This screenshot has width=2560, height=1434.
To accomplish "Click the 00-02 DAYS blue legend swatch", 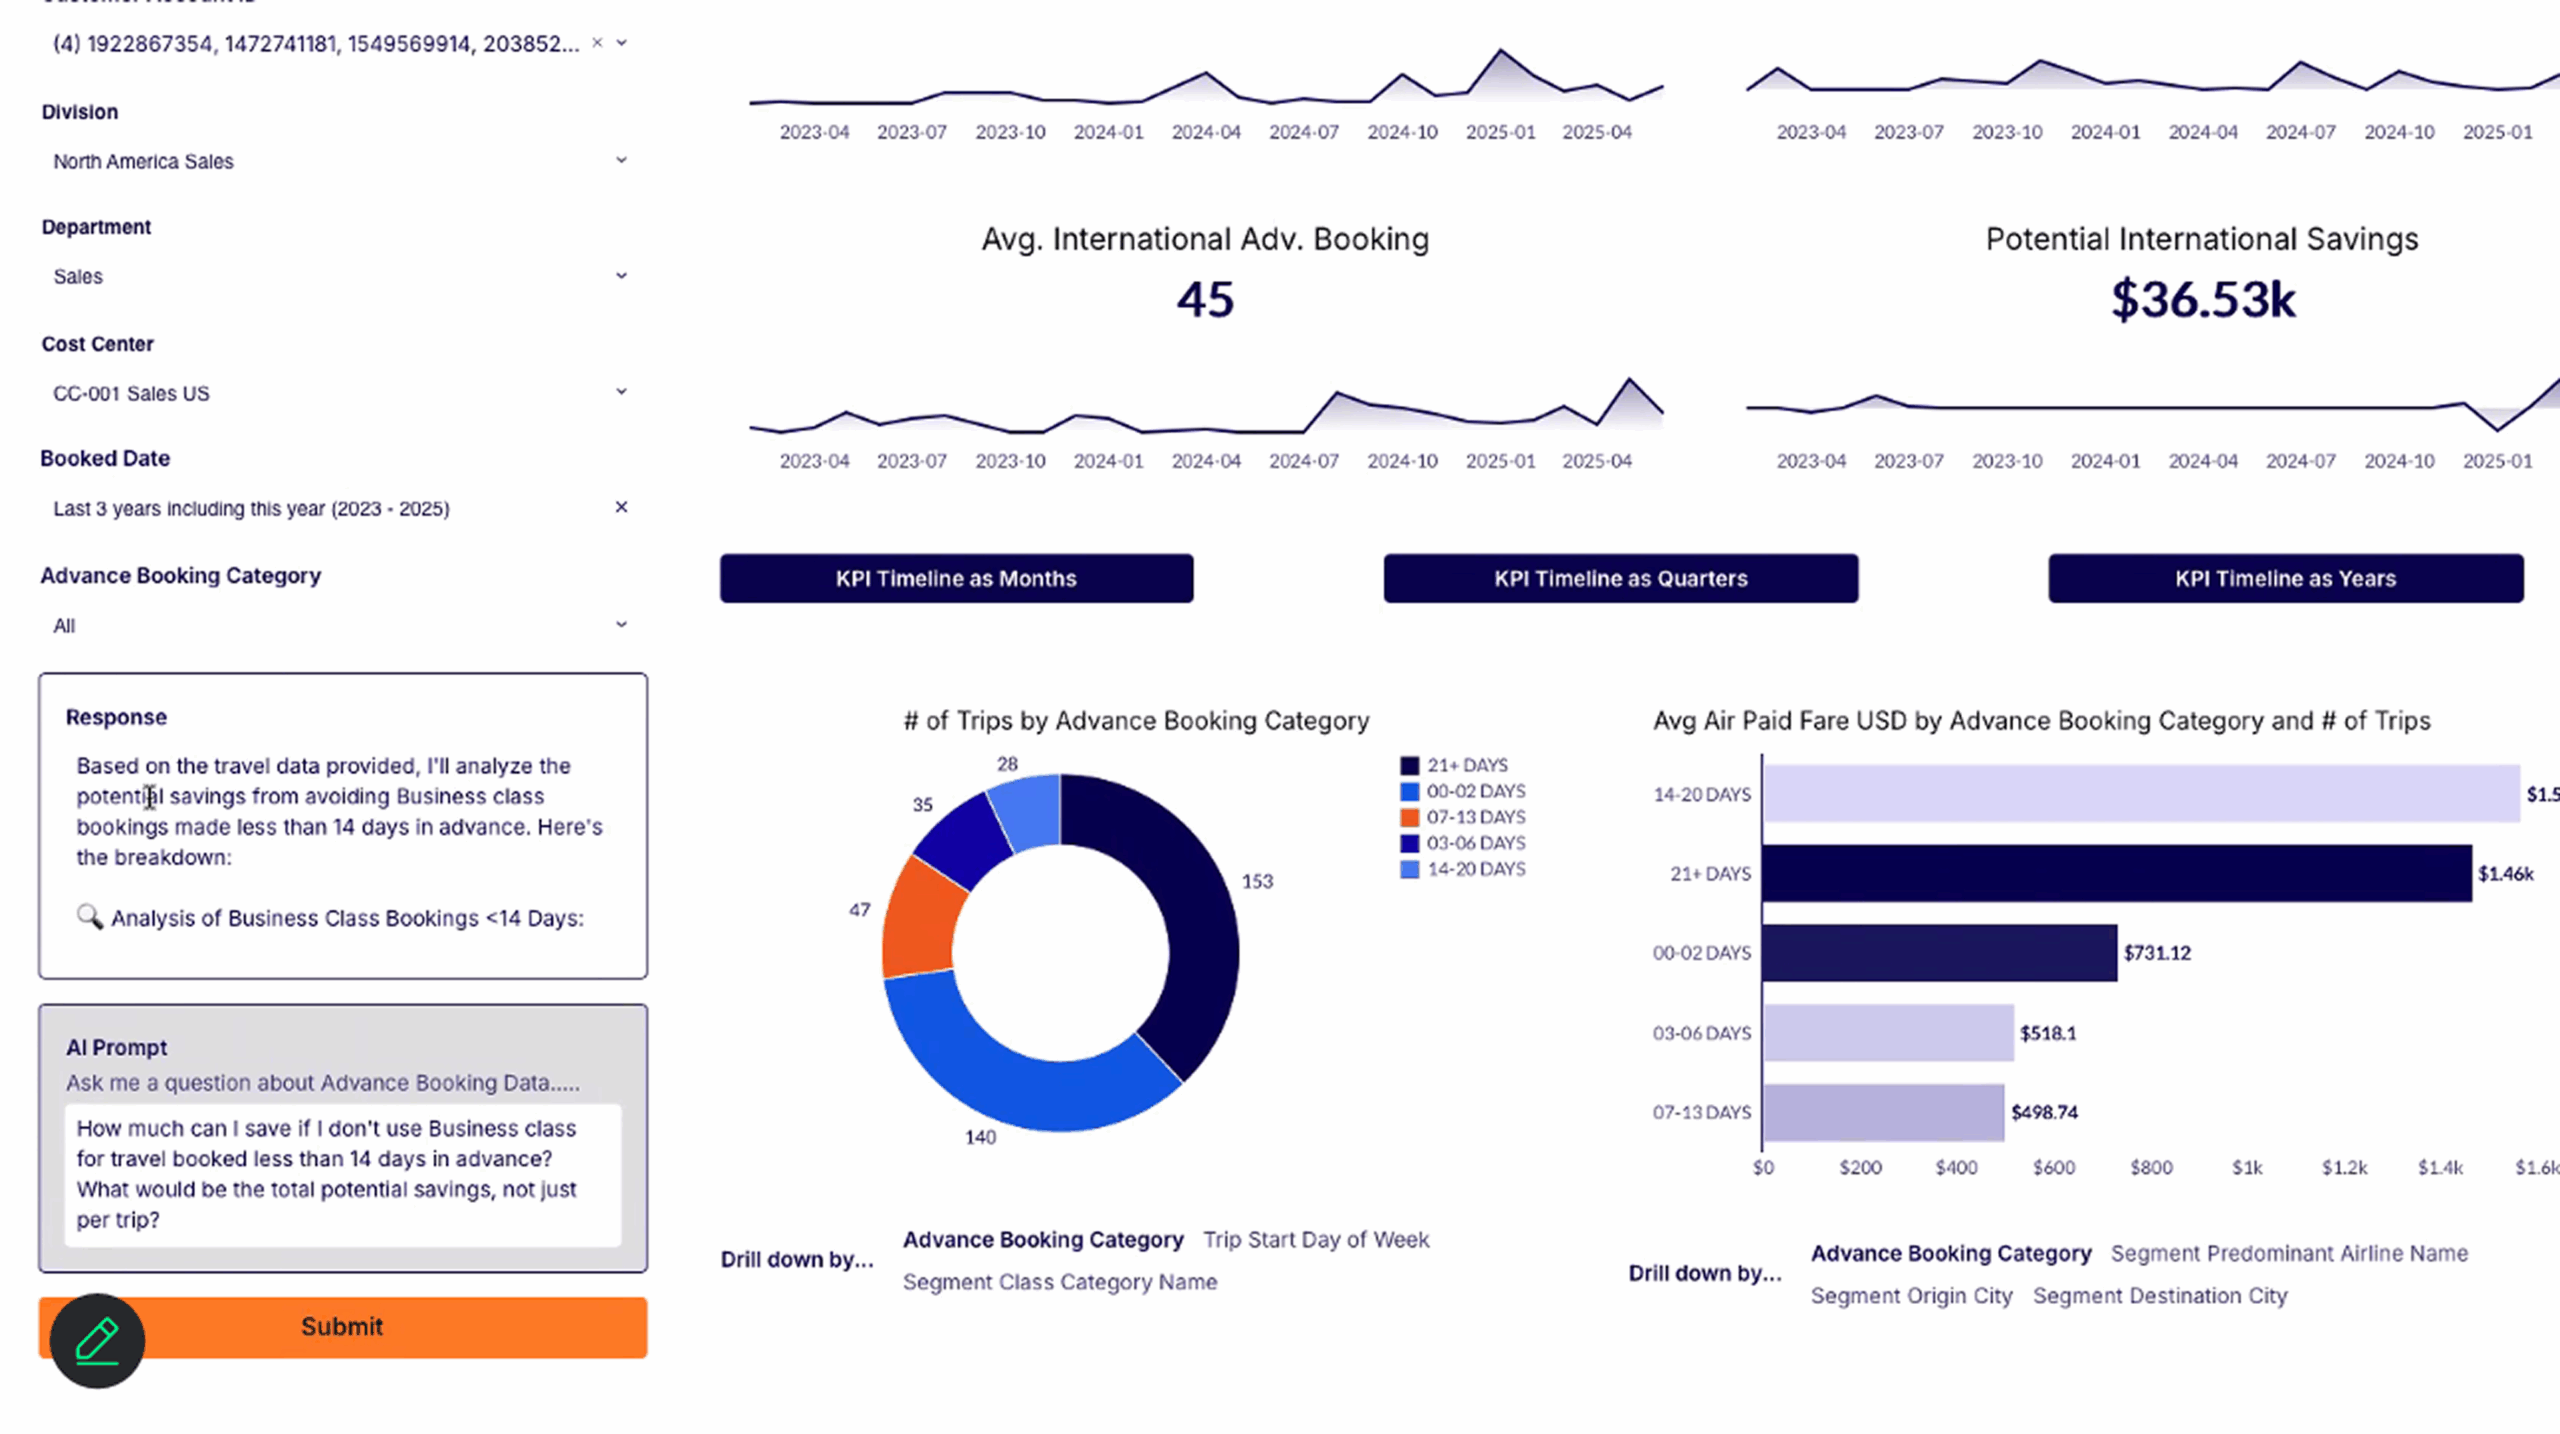I will point(1409,791).
